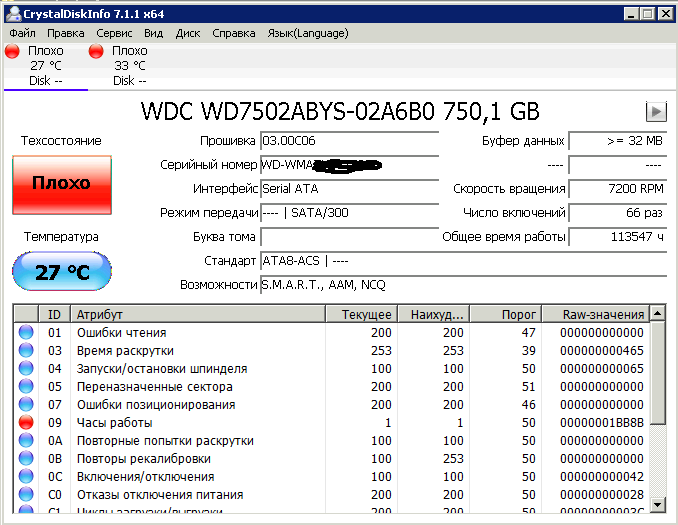Click the Raw-значения column header
Viewport: 678px width, 525px height.
coord(596,314)
